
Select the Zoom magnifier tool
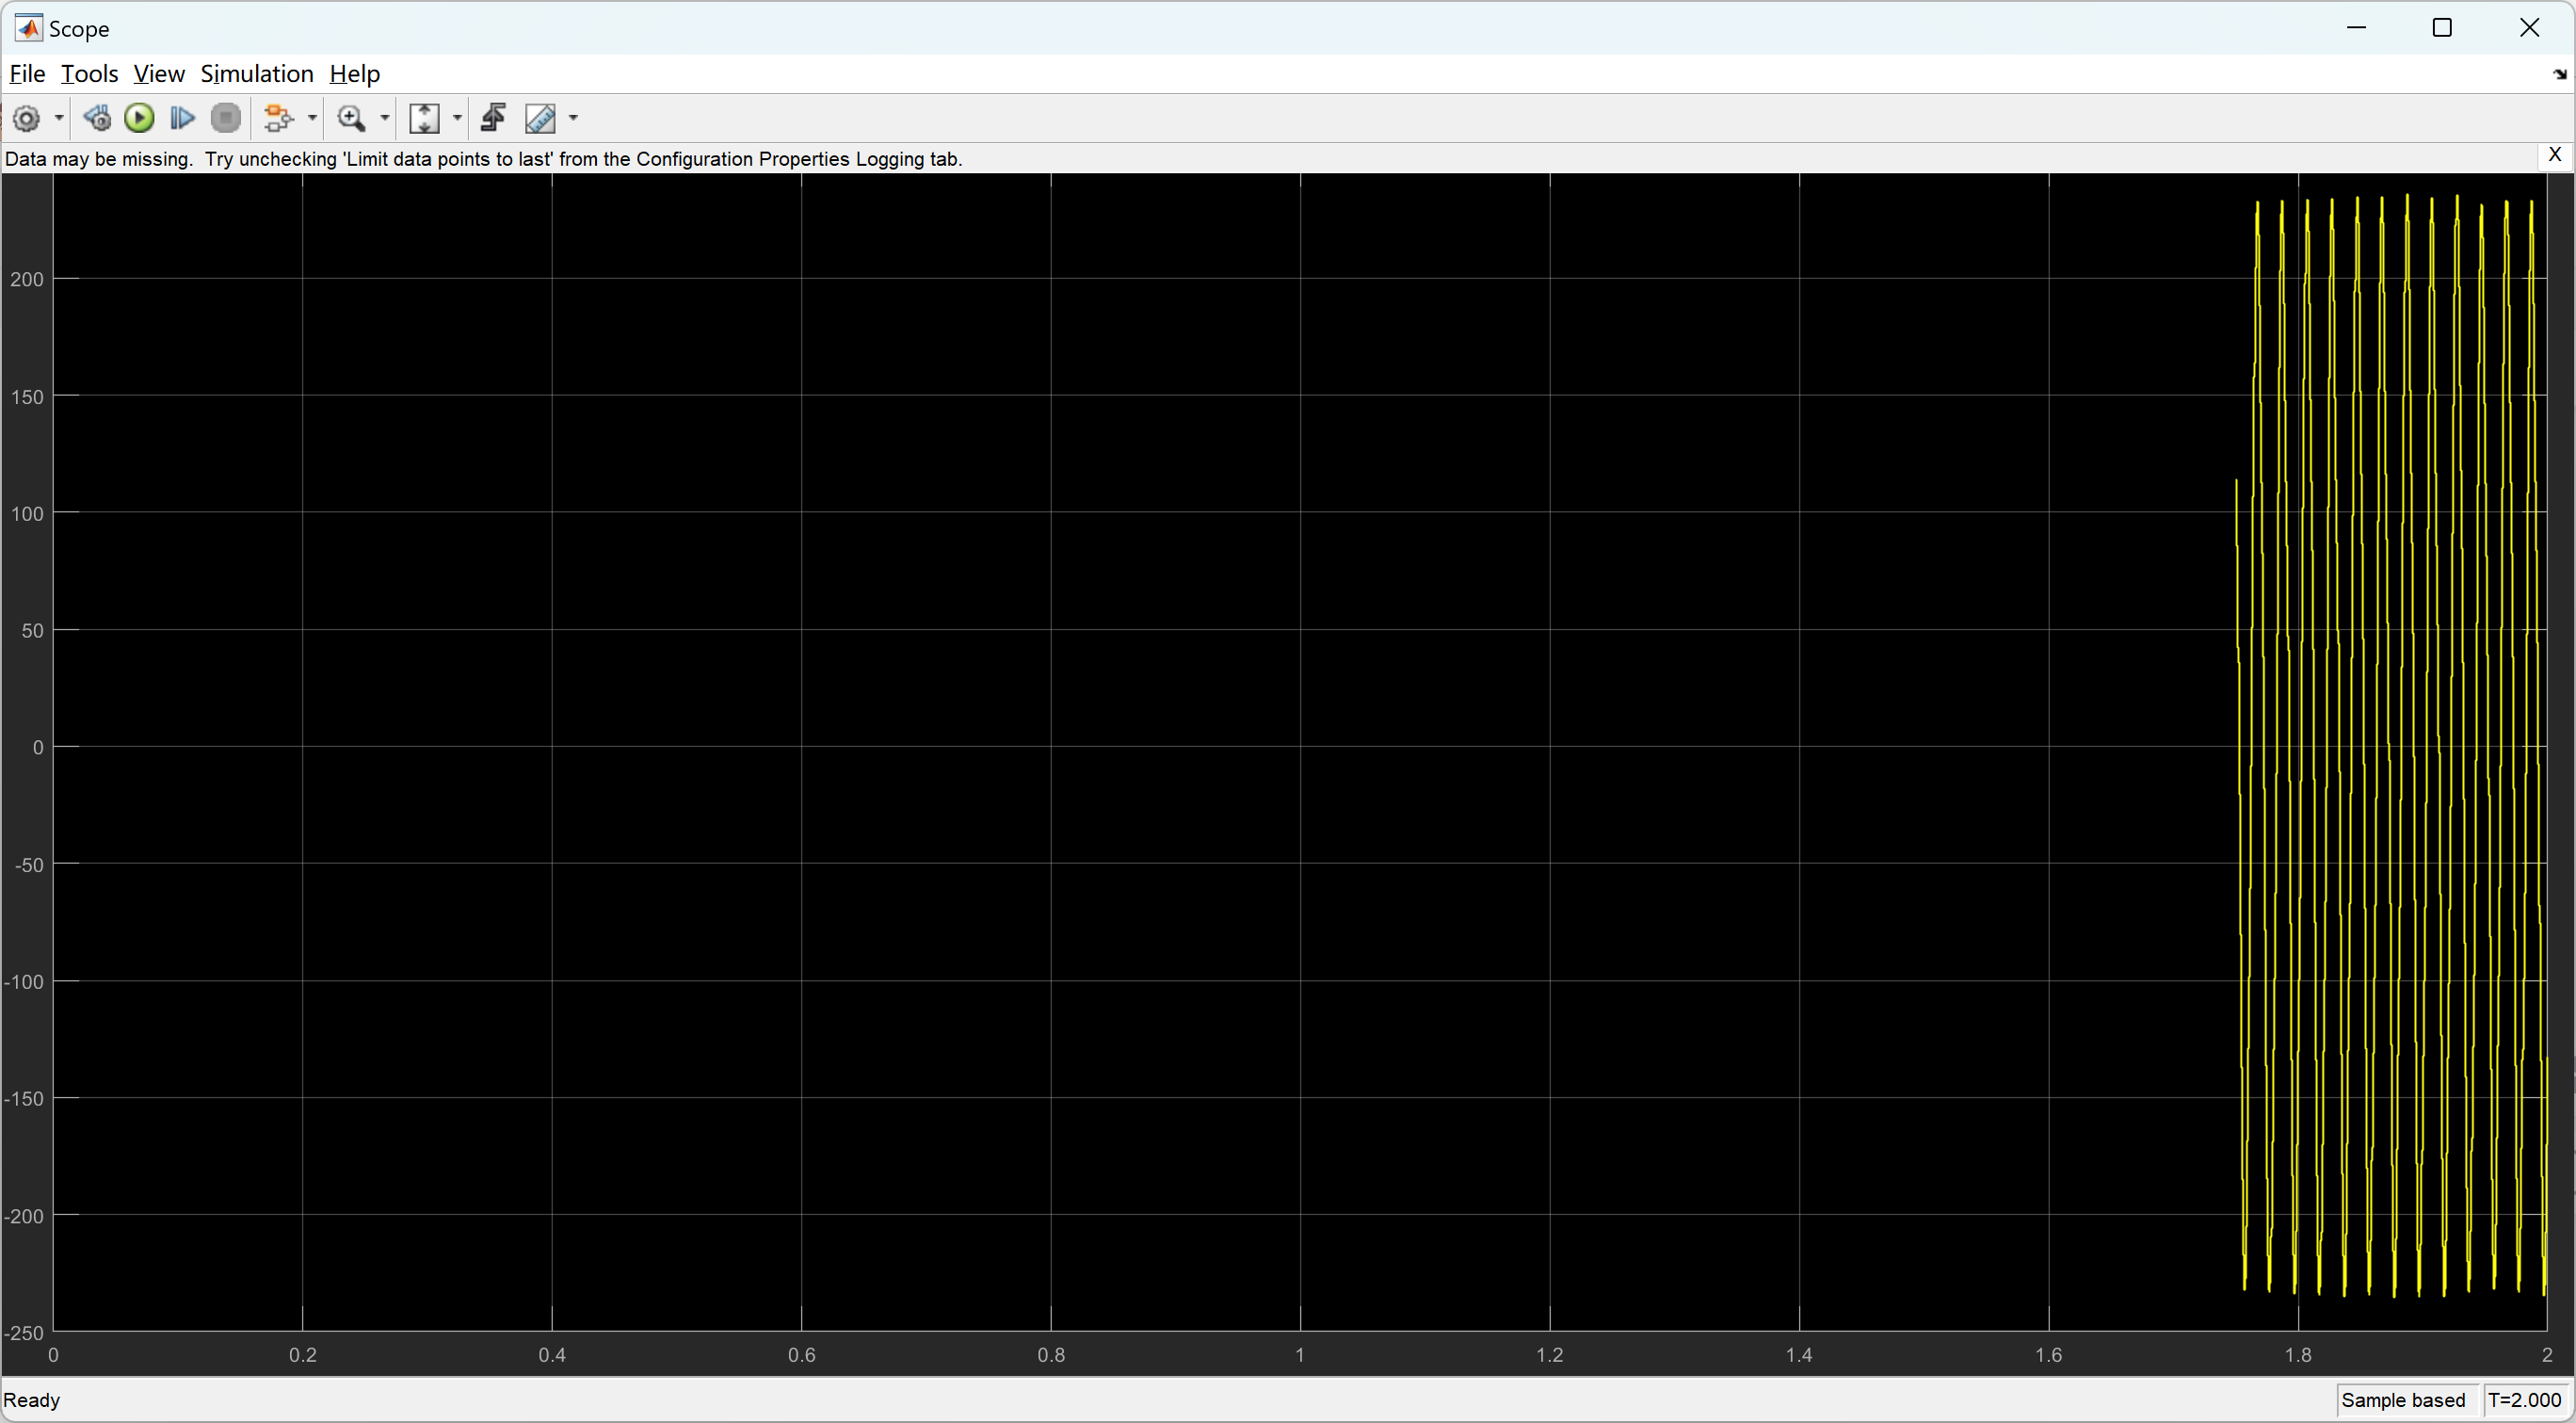click(x=351, y=119)
